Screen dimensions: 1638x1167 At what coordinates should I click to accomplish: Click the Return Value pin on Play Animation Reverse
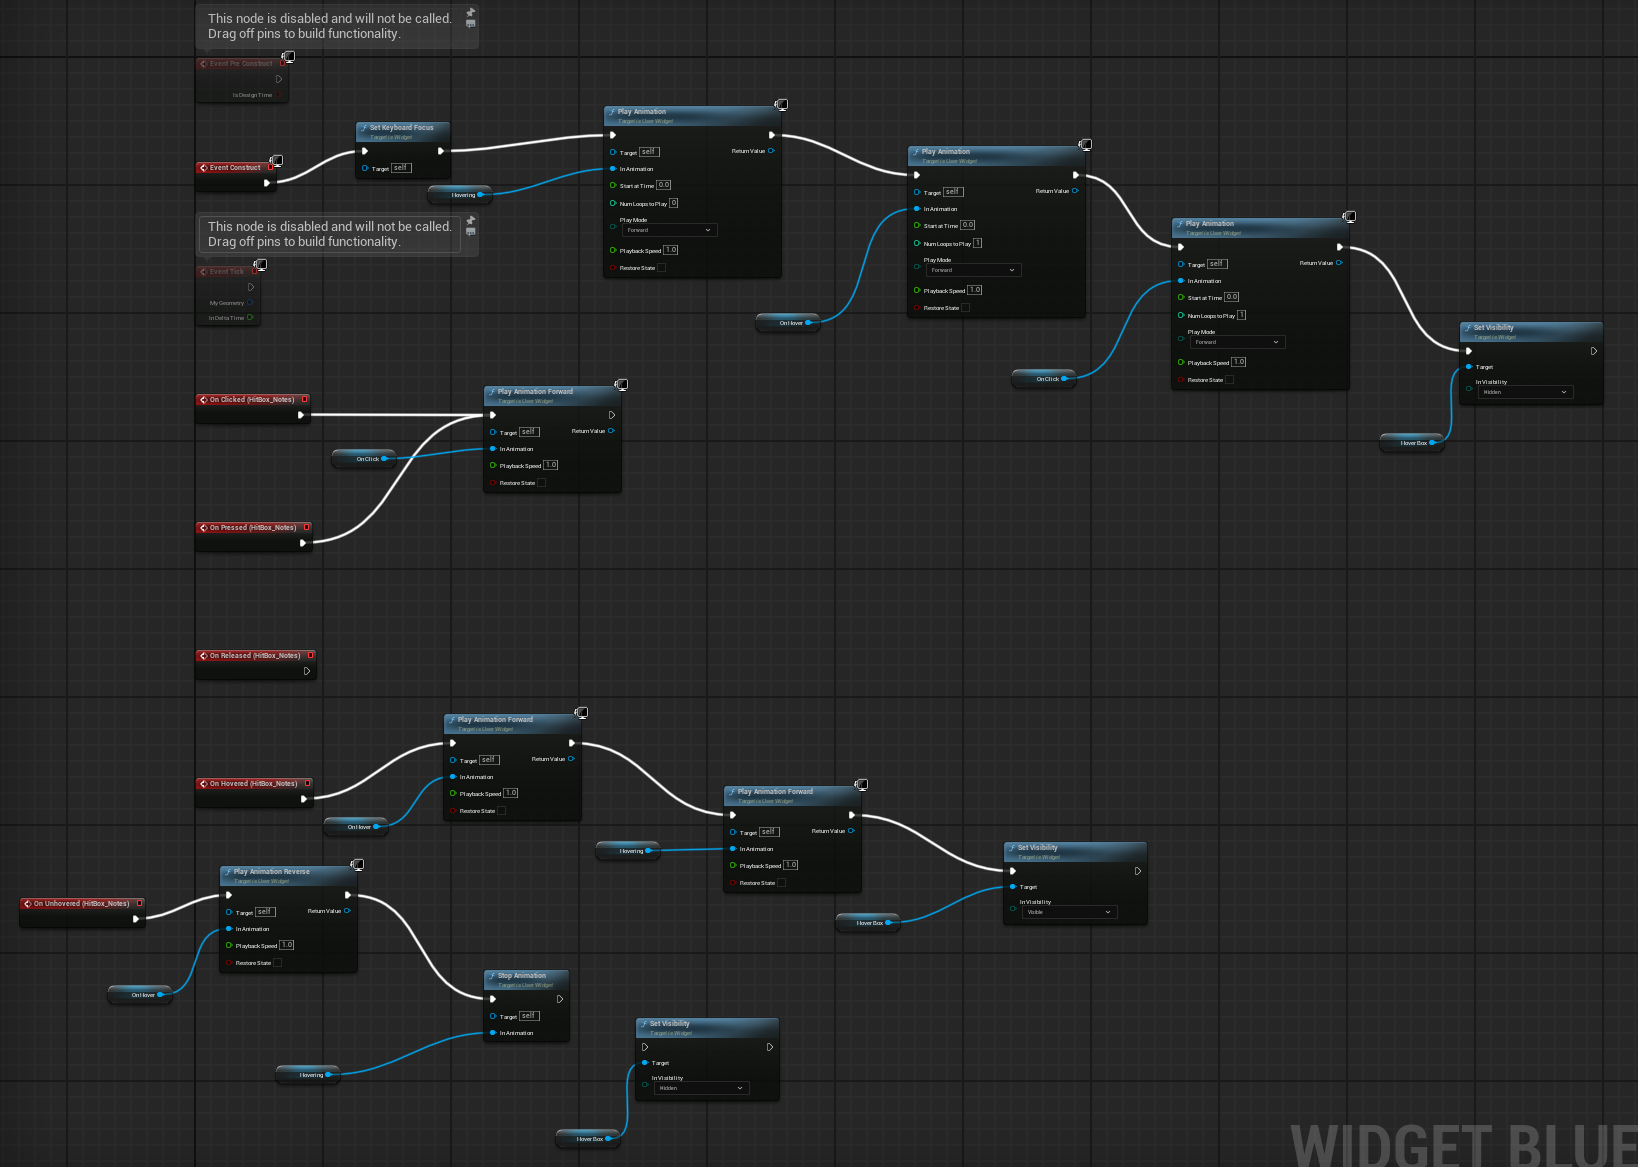[x=347, y=911]
